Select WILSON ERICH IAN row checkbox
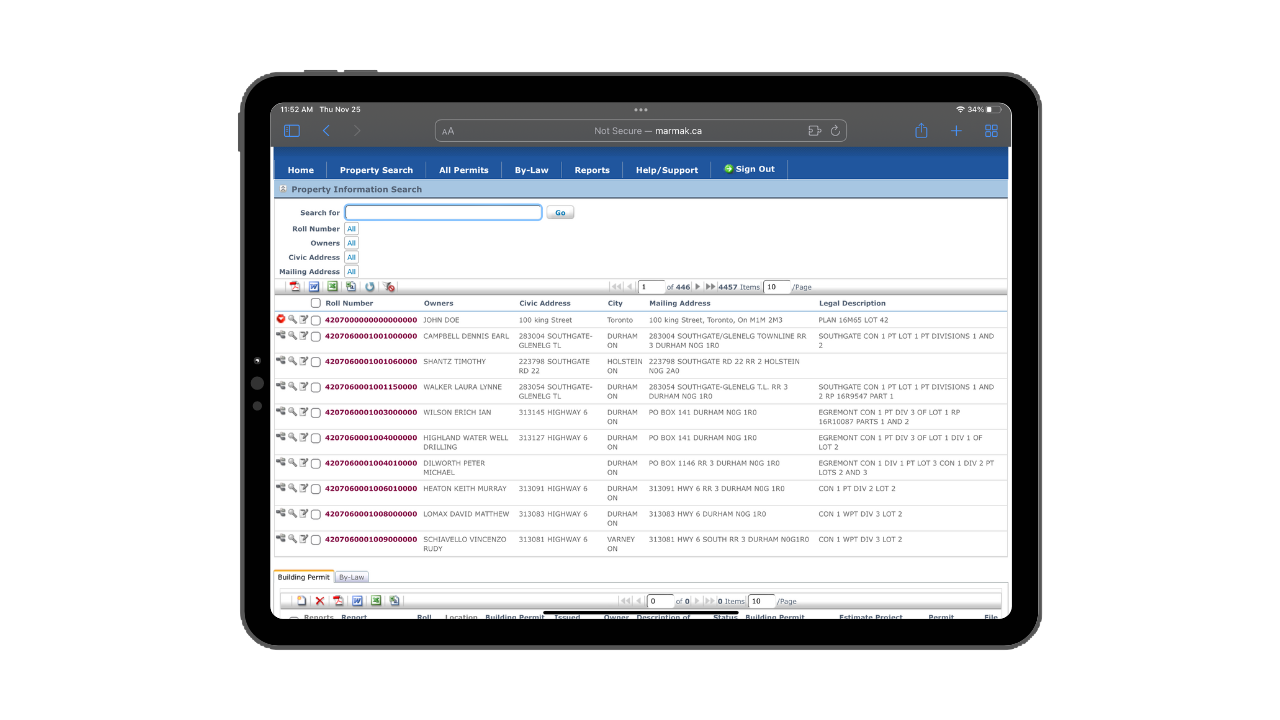Viewport: 1280px width, 720px height. (x=316, y=413)
